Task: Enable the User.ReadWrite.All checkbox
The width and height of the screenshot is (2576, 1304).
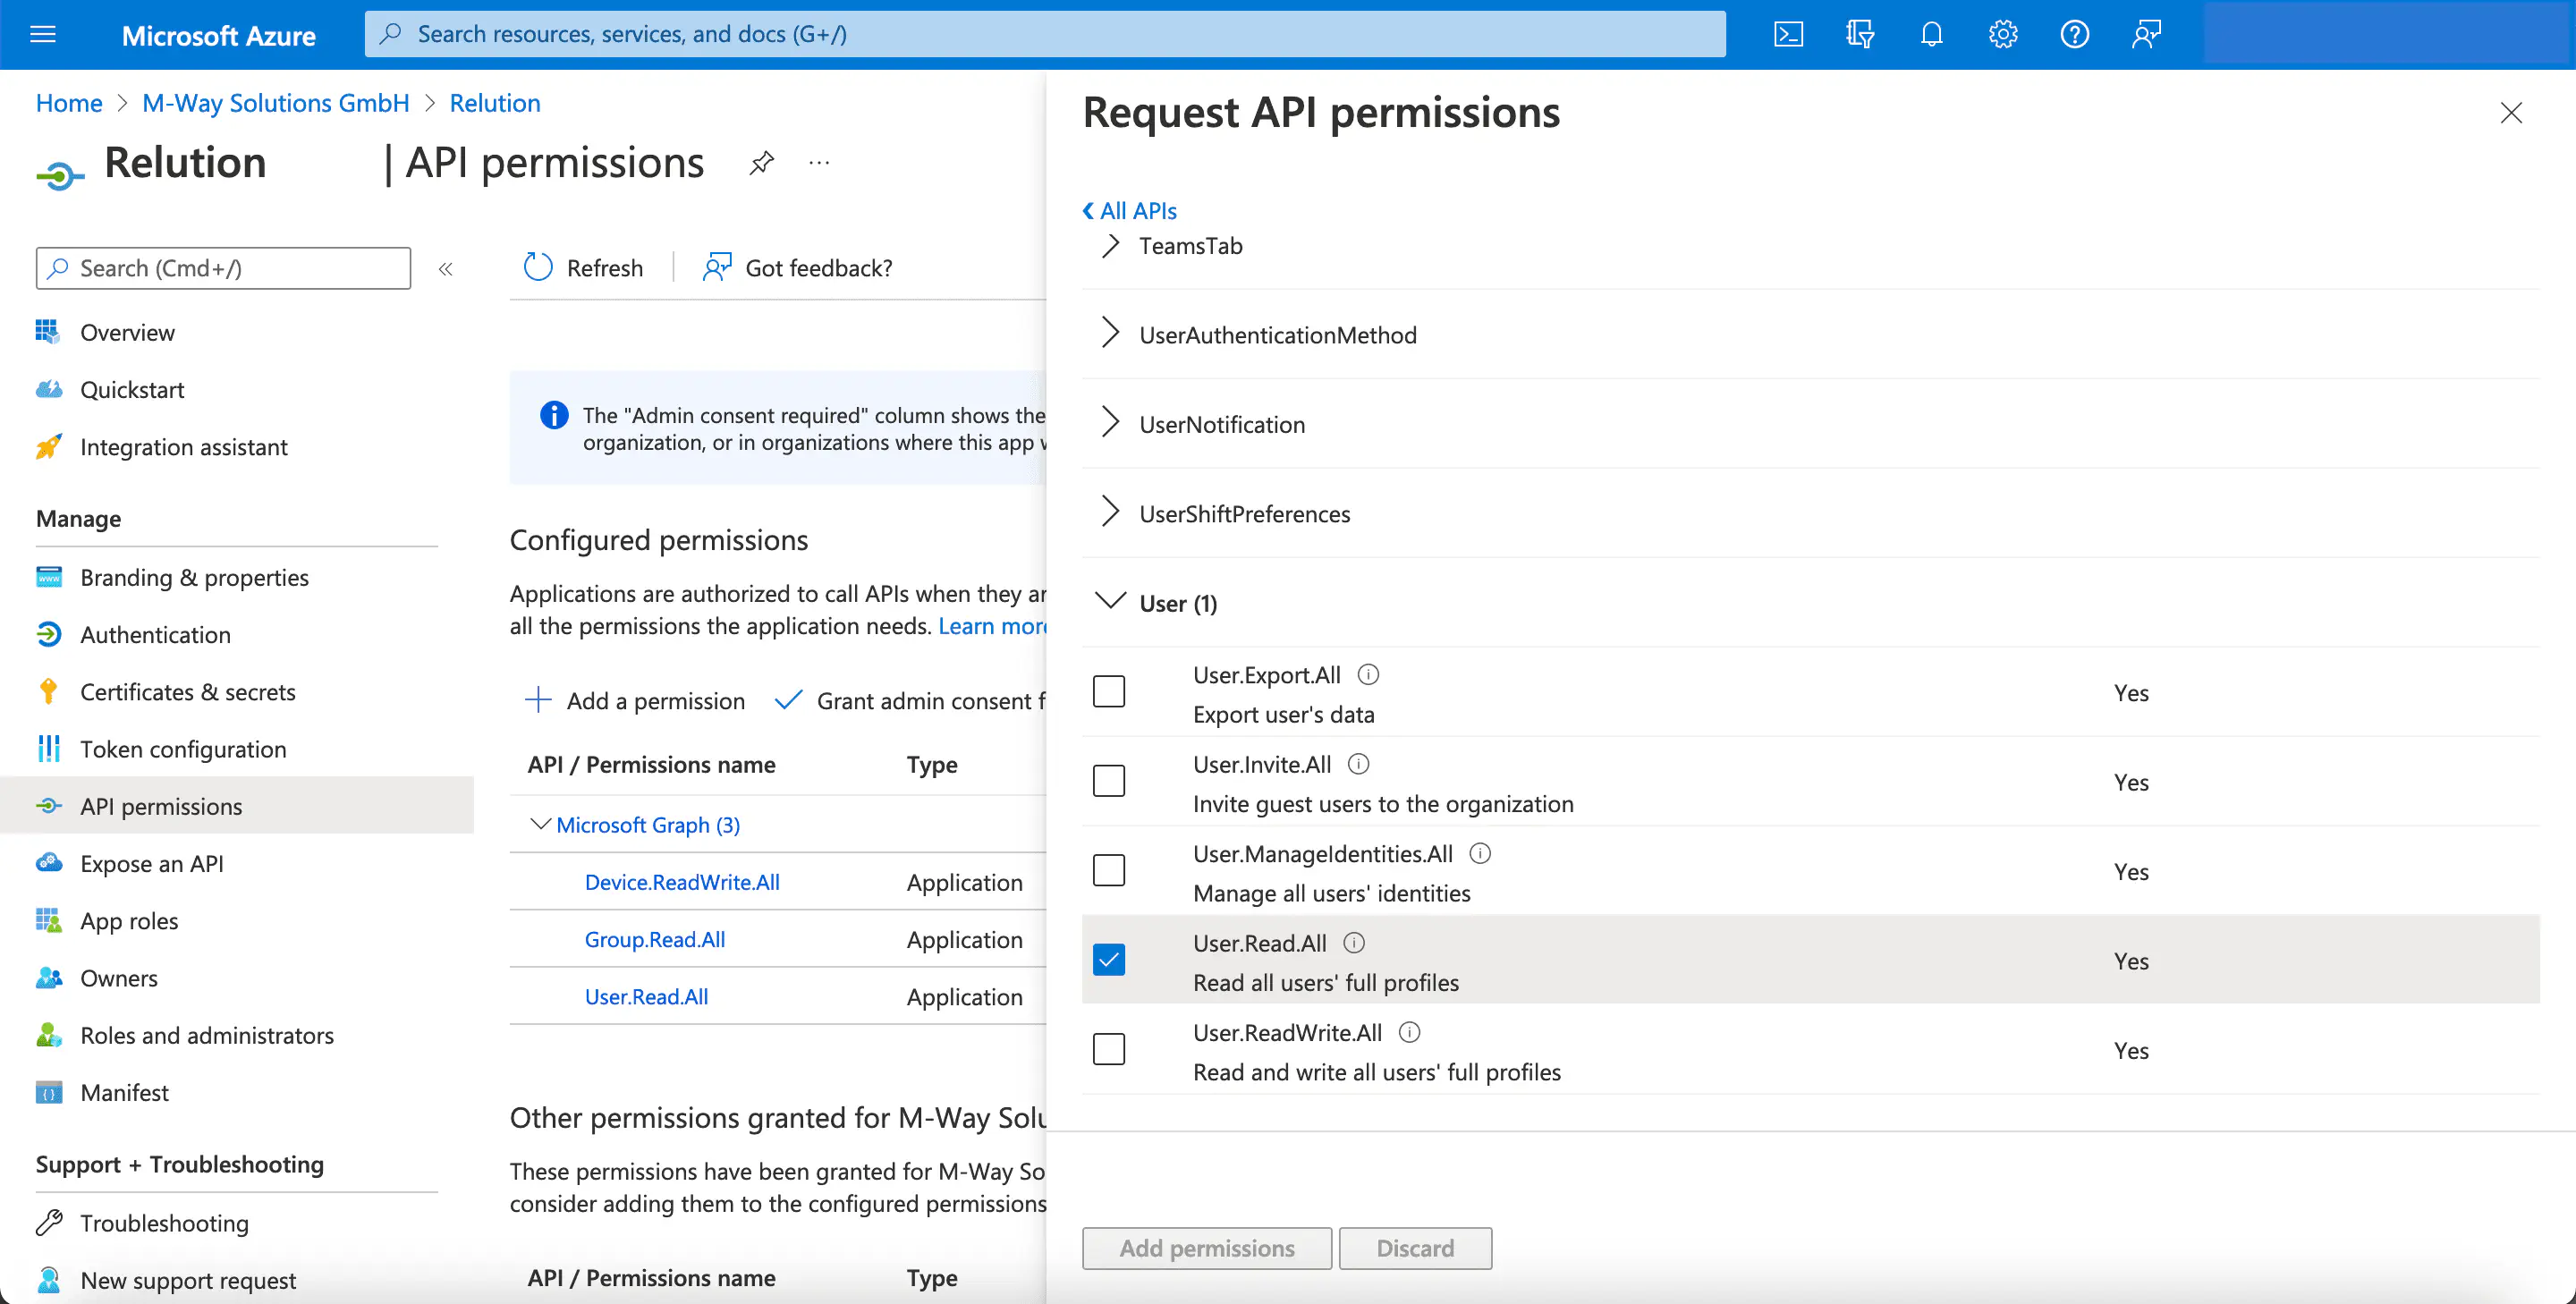Action: [x=1109, y=1050]
